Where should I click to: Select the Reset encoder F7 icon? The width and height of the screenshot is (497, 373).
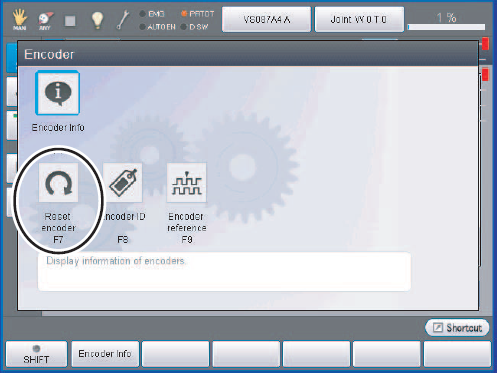point(58,183)
